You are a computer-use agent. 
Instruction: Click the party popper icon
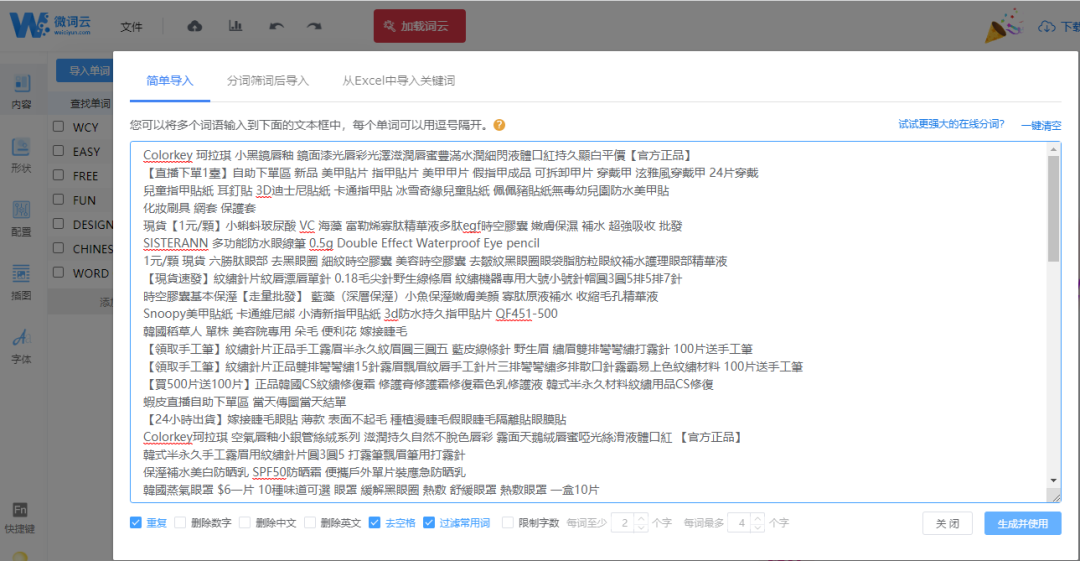coord(1004,26)
